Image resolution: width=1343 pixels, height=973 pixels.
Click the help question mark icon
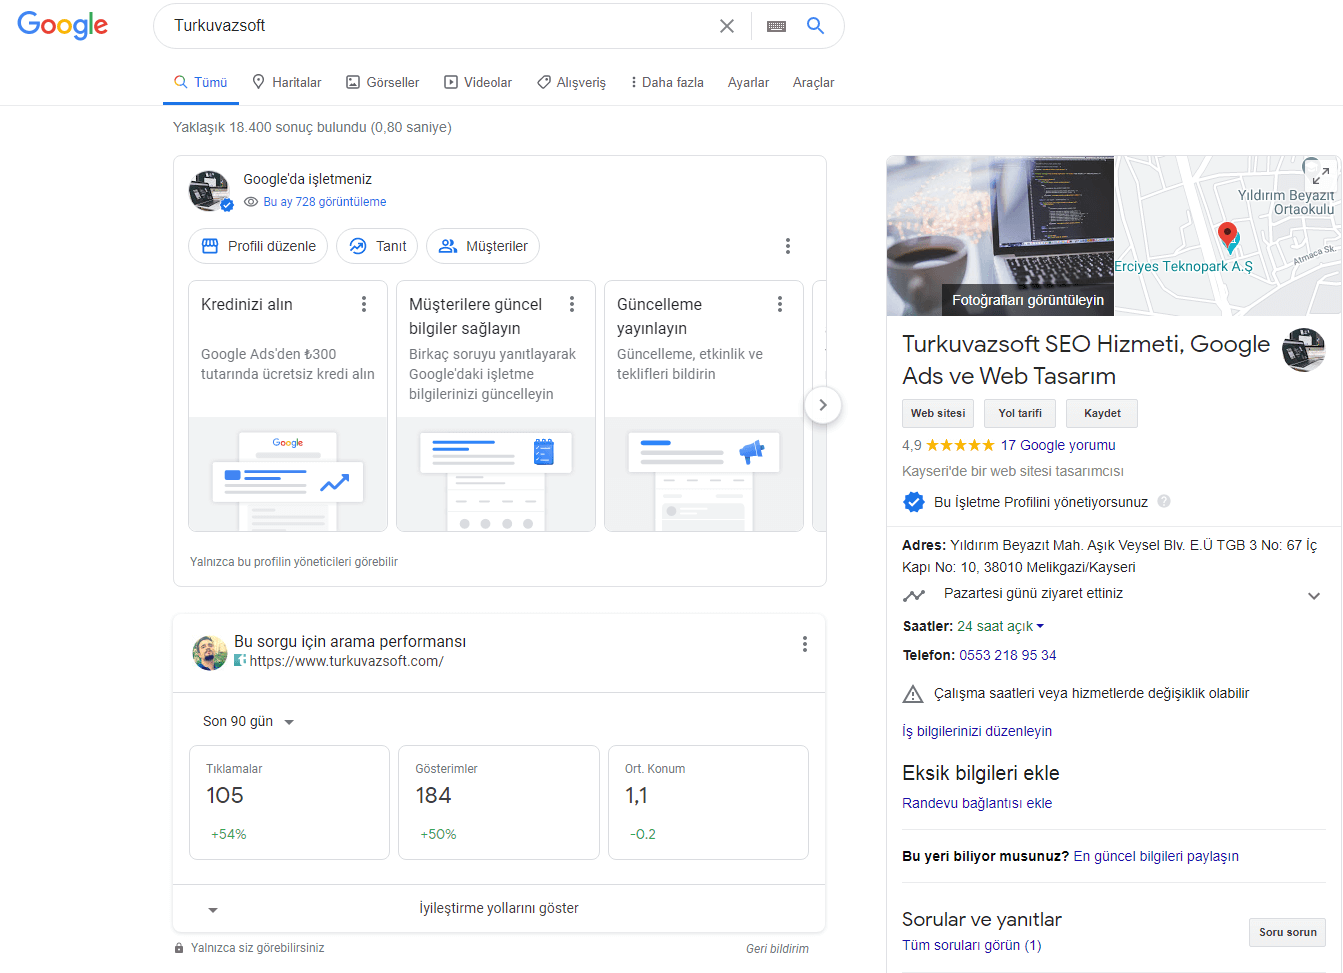click(1164, 501)
